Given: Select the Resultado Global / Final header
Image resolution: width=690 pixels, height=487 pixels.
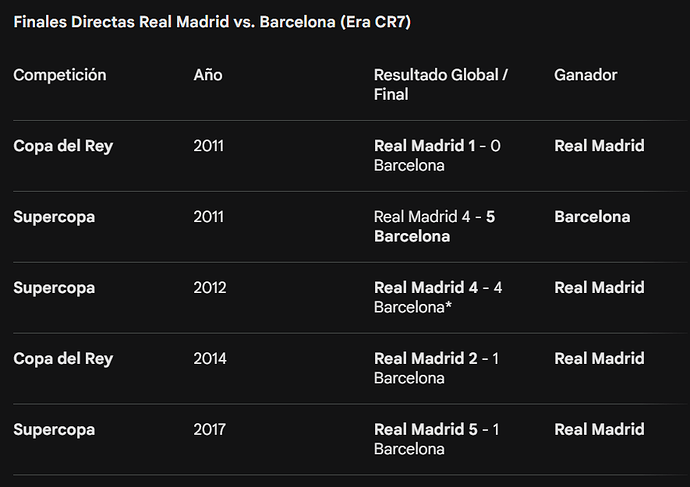Looking at the screenshot, I should [441, 84].
